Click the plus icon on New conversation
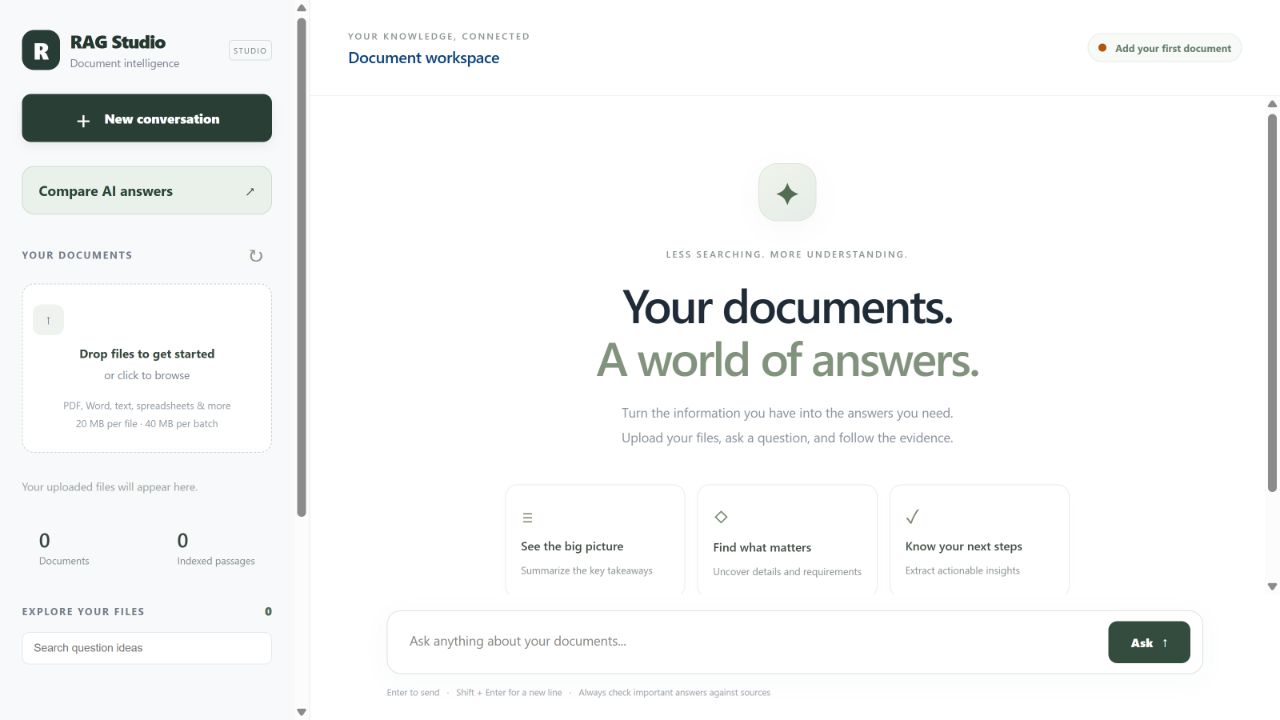This screenshot has height=720, width=1280. (x=83, y=120)
